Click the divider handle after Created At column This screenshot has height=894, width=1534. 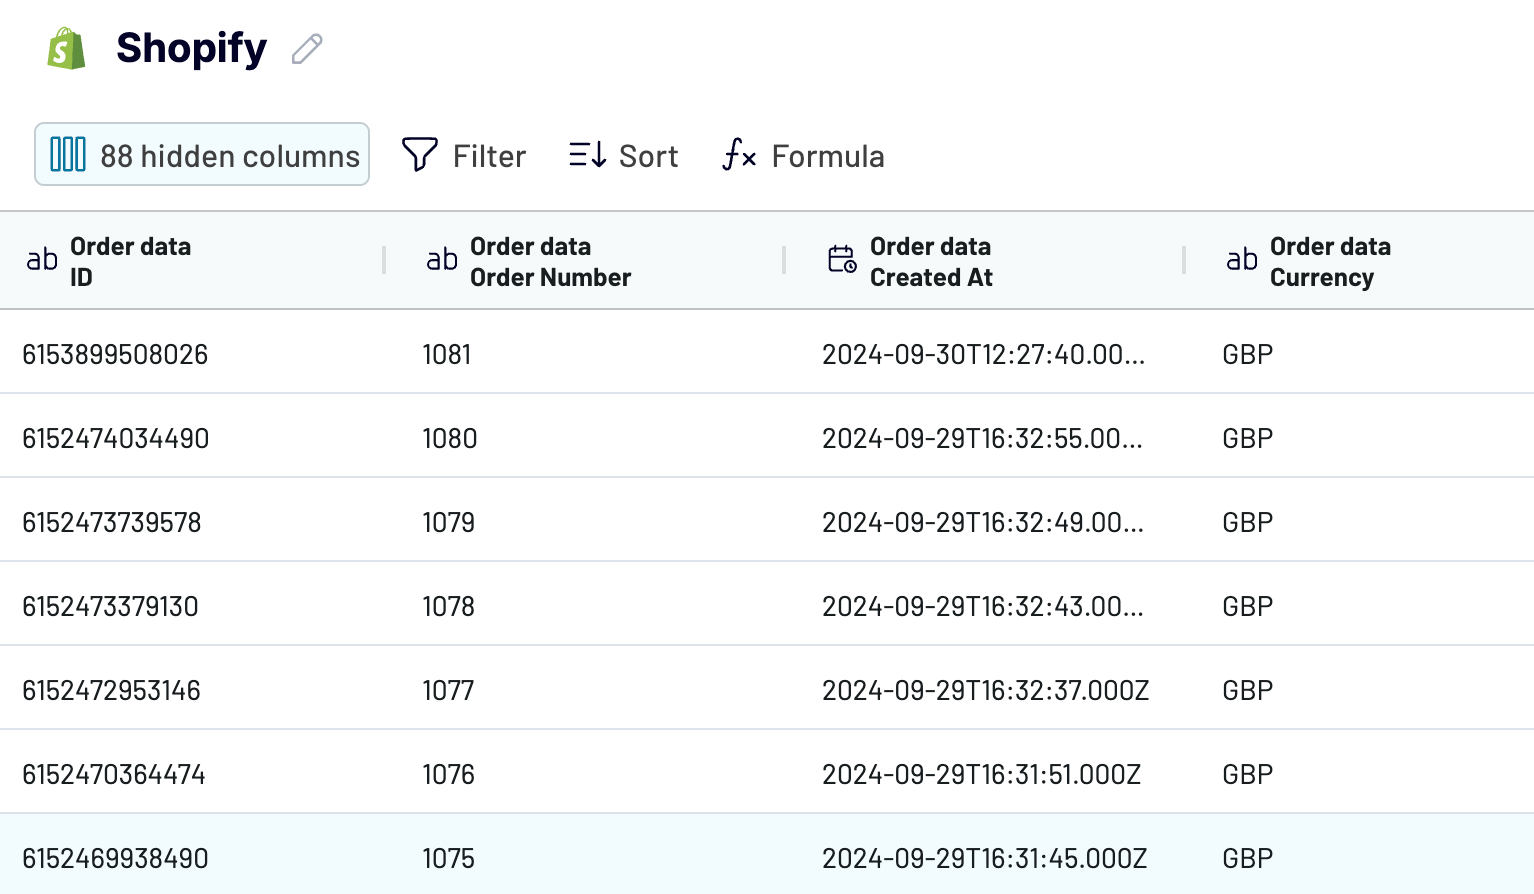point(1184,260)
